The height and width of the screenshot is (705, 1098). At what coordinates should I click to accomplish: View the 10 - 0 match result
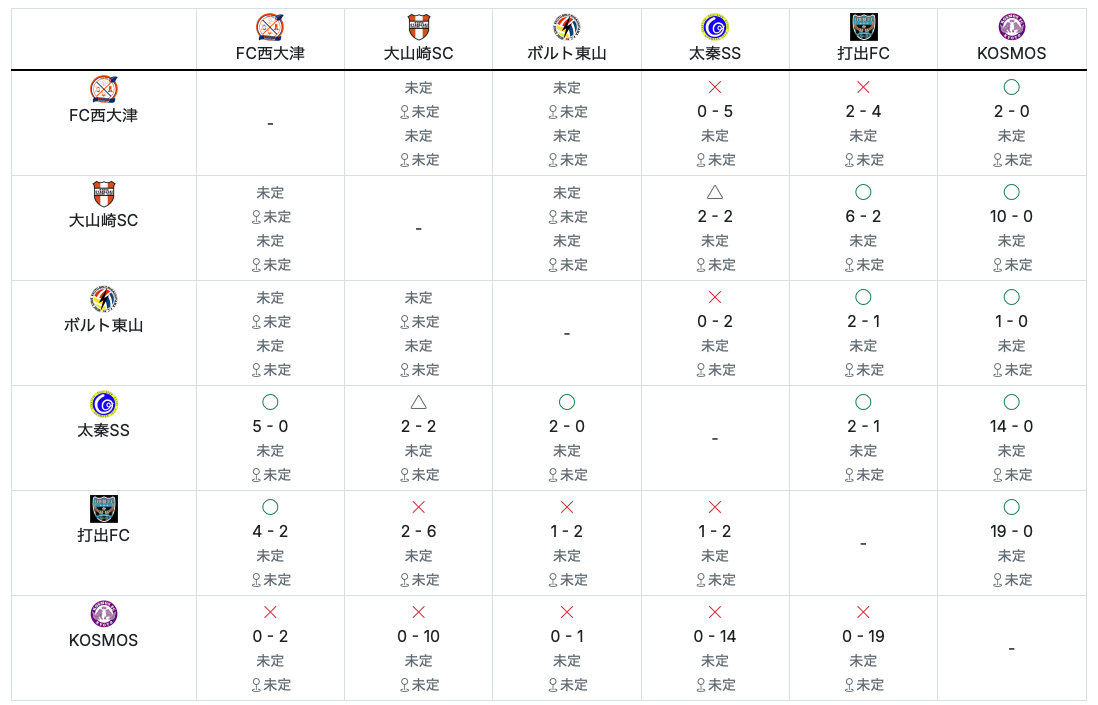[x=1011, y=216]
